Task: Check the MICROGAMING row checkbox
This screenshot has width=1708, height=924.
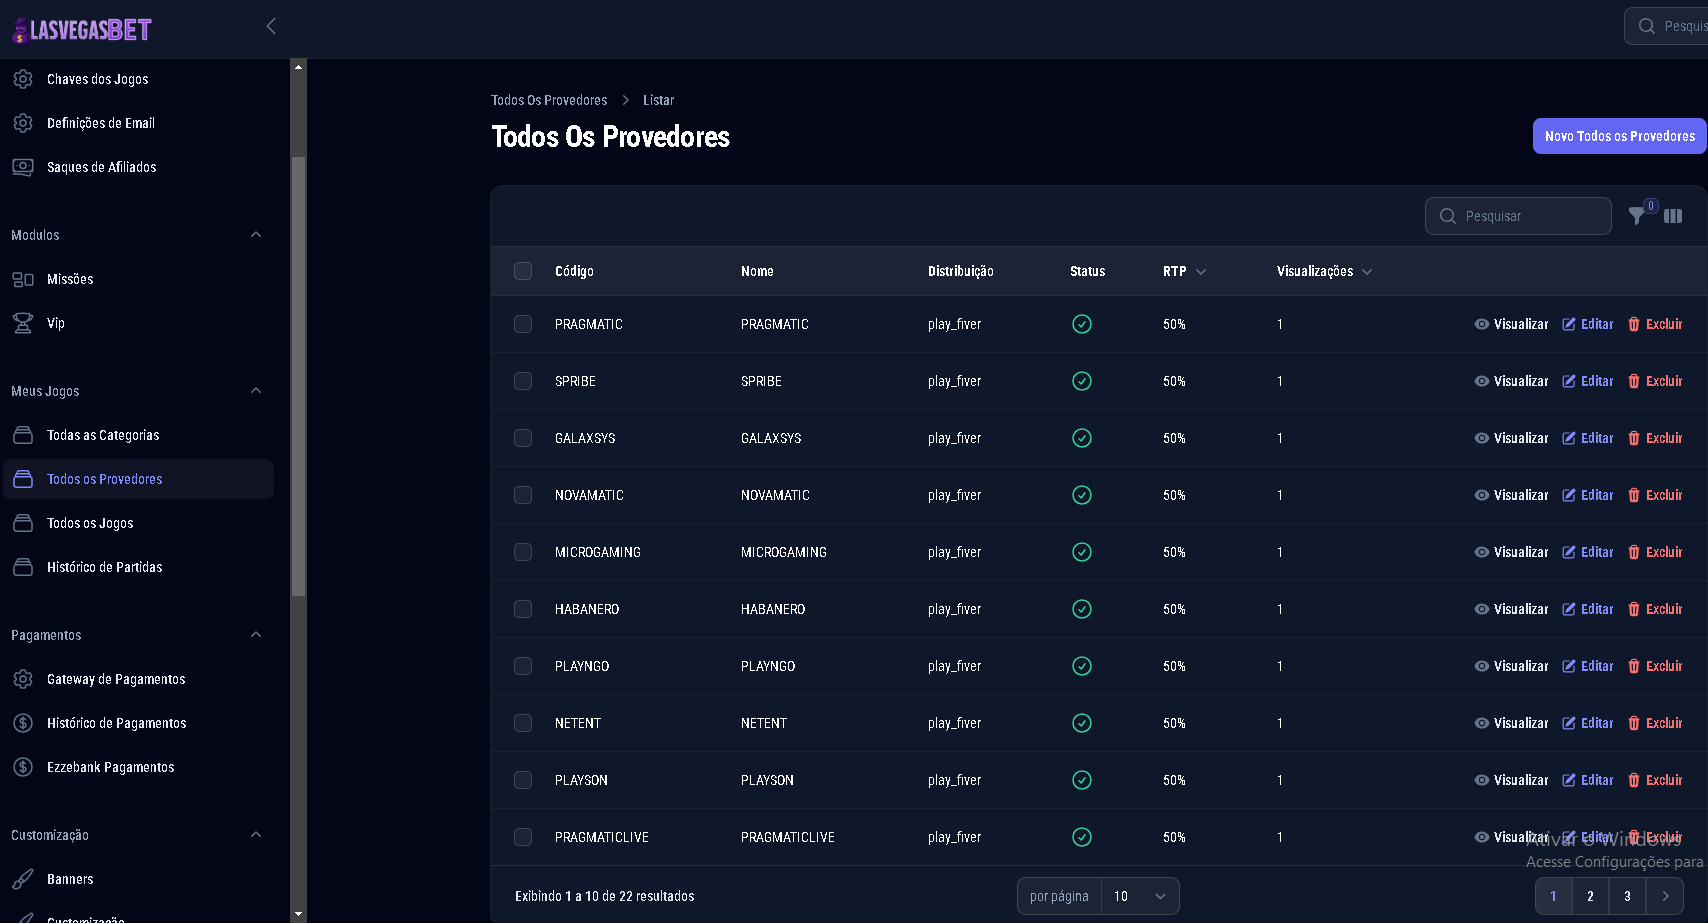Action: pos(523,552)
